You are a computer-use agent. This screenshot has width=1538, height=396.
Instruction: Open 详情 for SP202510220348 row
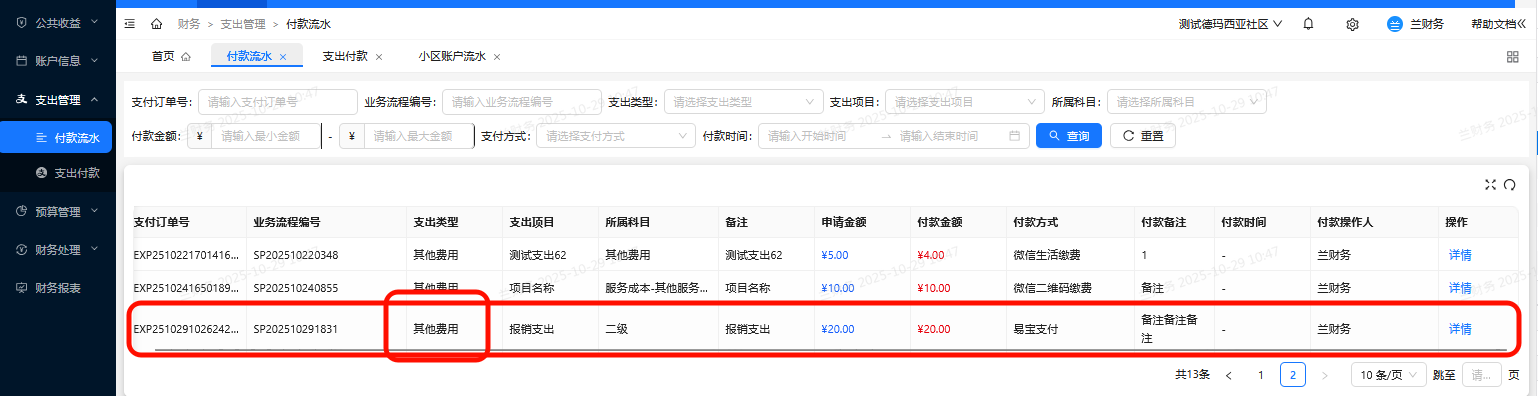tap(1460, 255)
